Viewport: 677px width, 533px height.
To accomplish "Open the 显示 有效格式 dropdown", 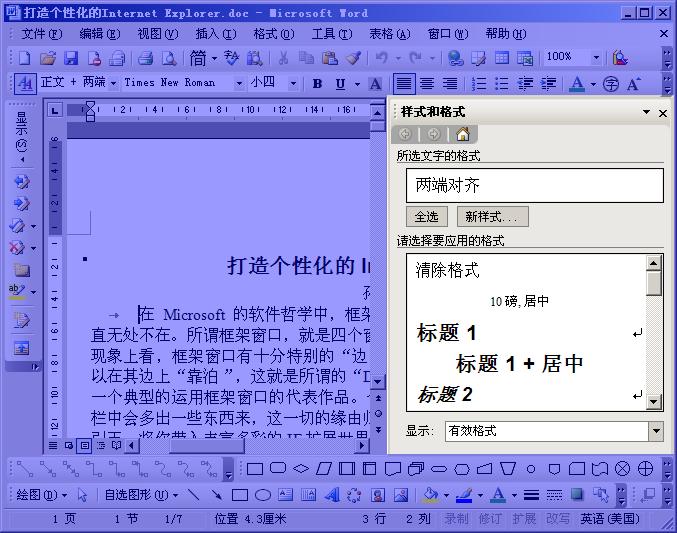I will point(655,431).
